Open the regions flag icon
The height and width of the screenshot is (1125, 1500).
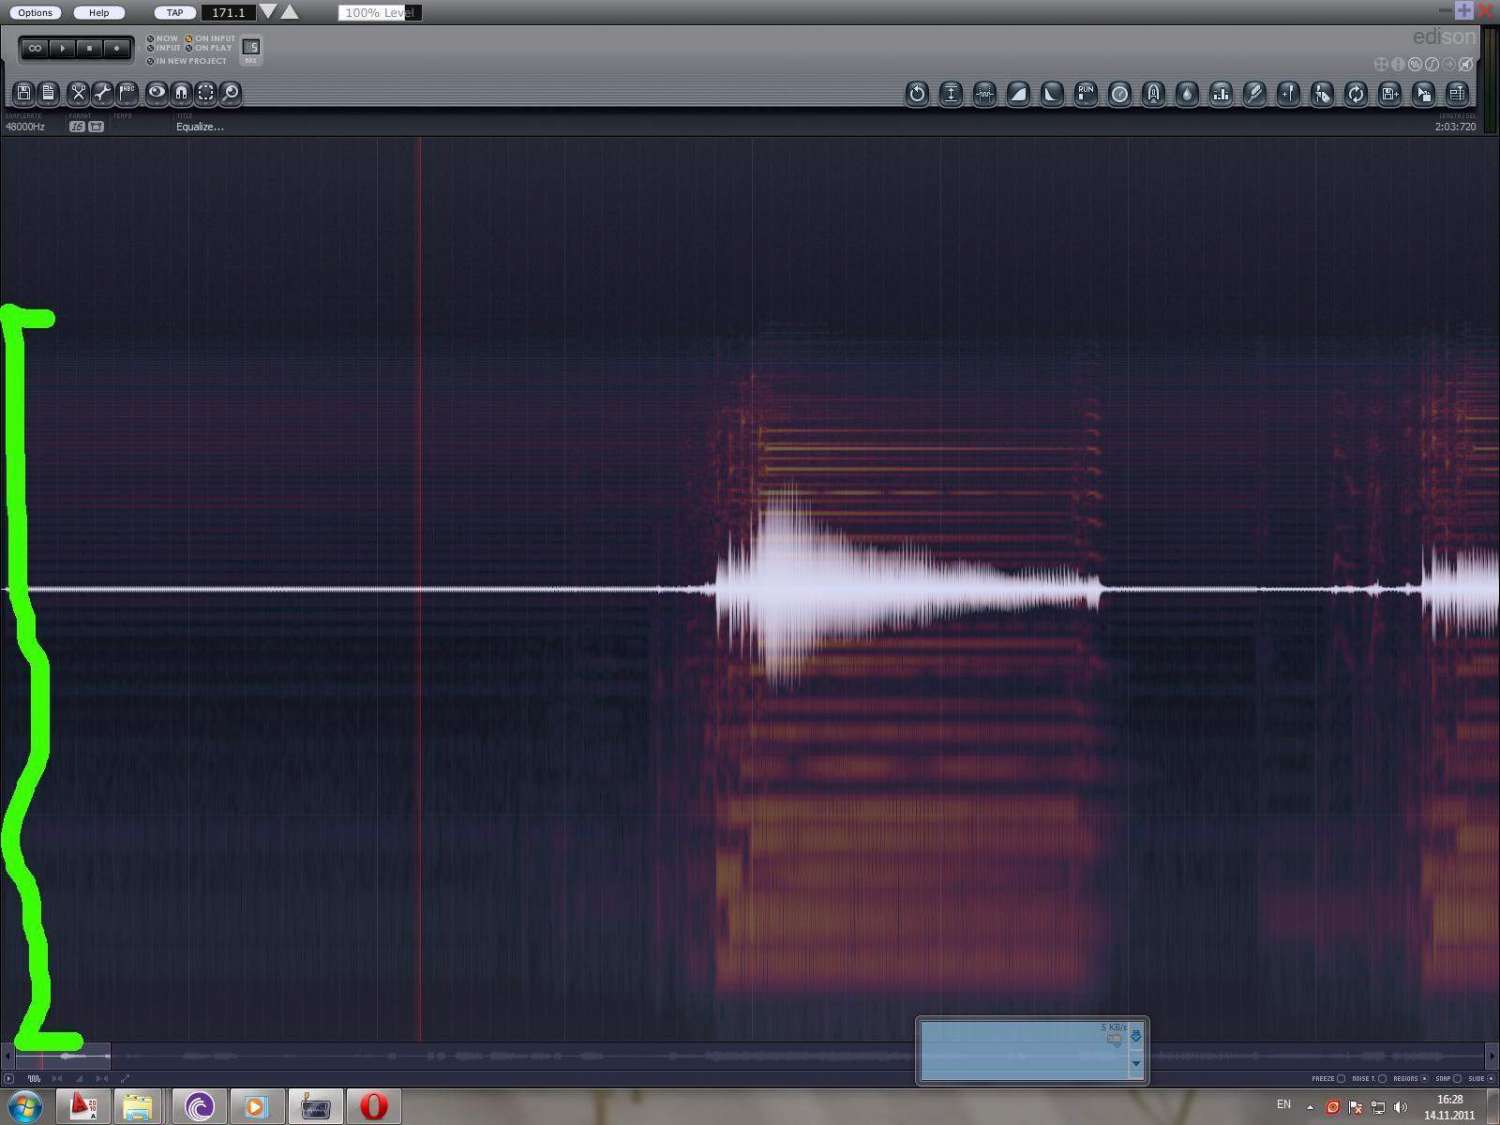click(x=127, y=93)
